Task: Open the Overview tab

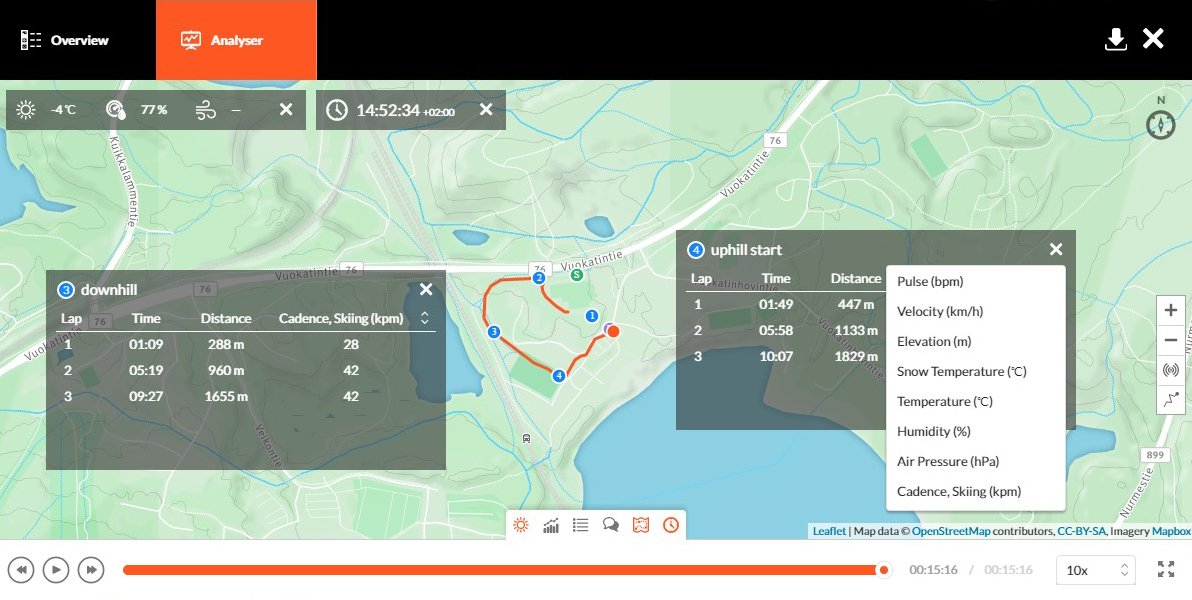Action: coord(65,40)
